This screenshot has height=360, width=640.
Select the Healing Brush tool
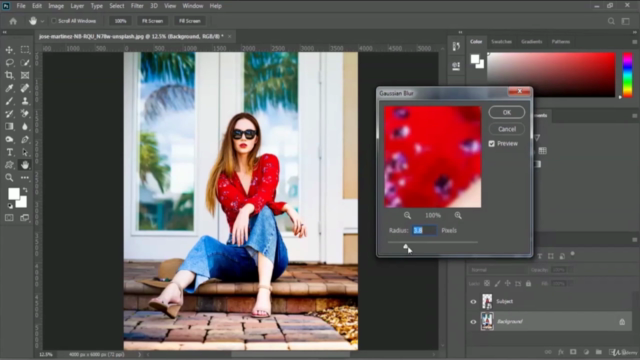pos(25,88)
